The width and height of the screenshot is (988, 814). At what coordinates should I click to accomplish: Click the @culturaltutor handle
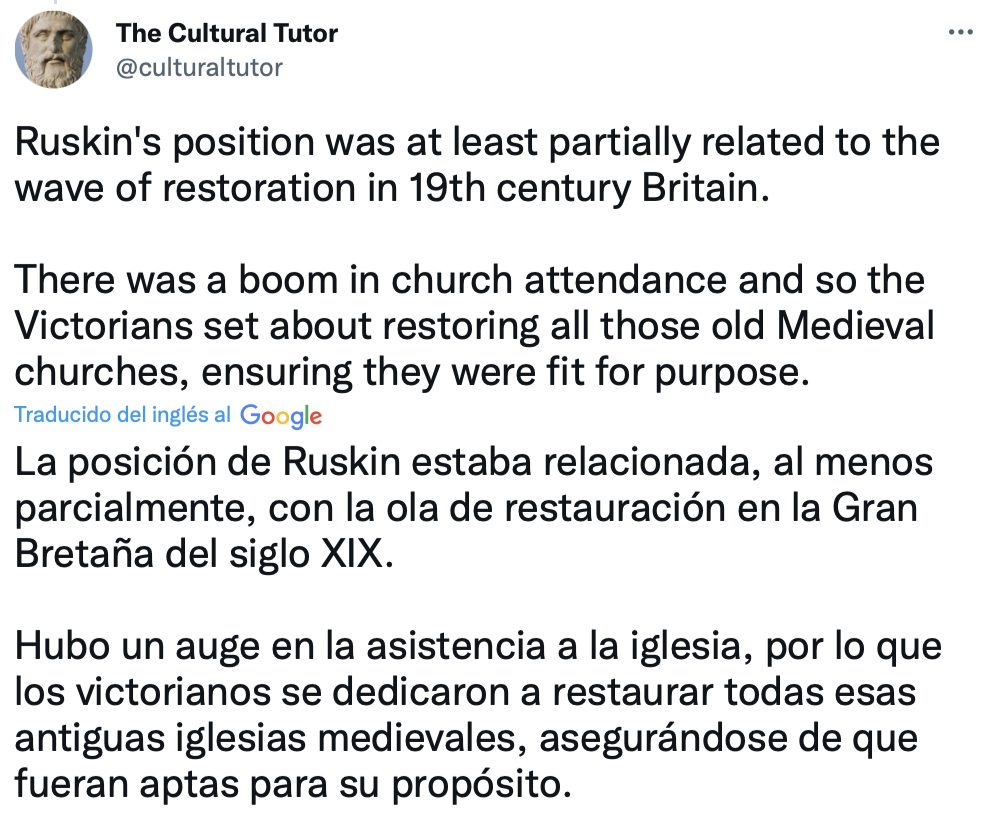click(x=200, y=67)
